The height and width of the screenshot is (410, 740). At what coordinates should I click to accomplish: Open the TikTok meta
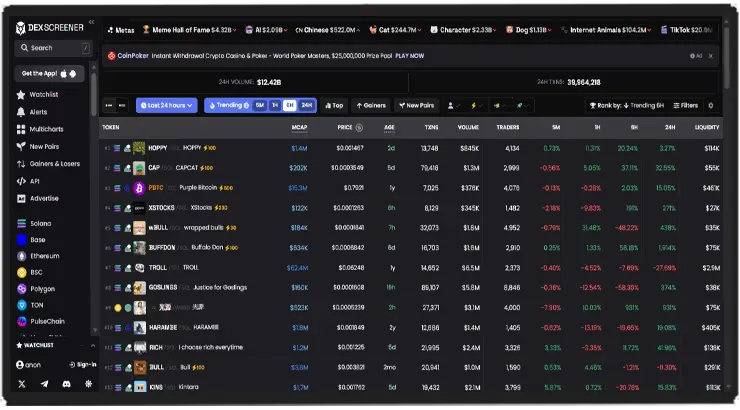[x=687, y=30]
